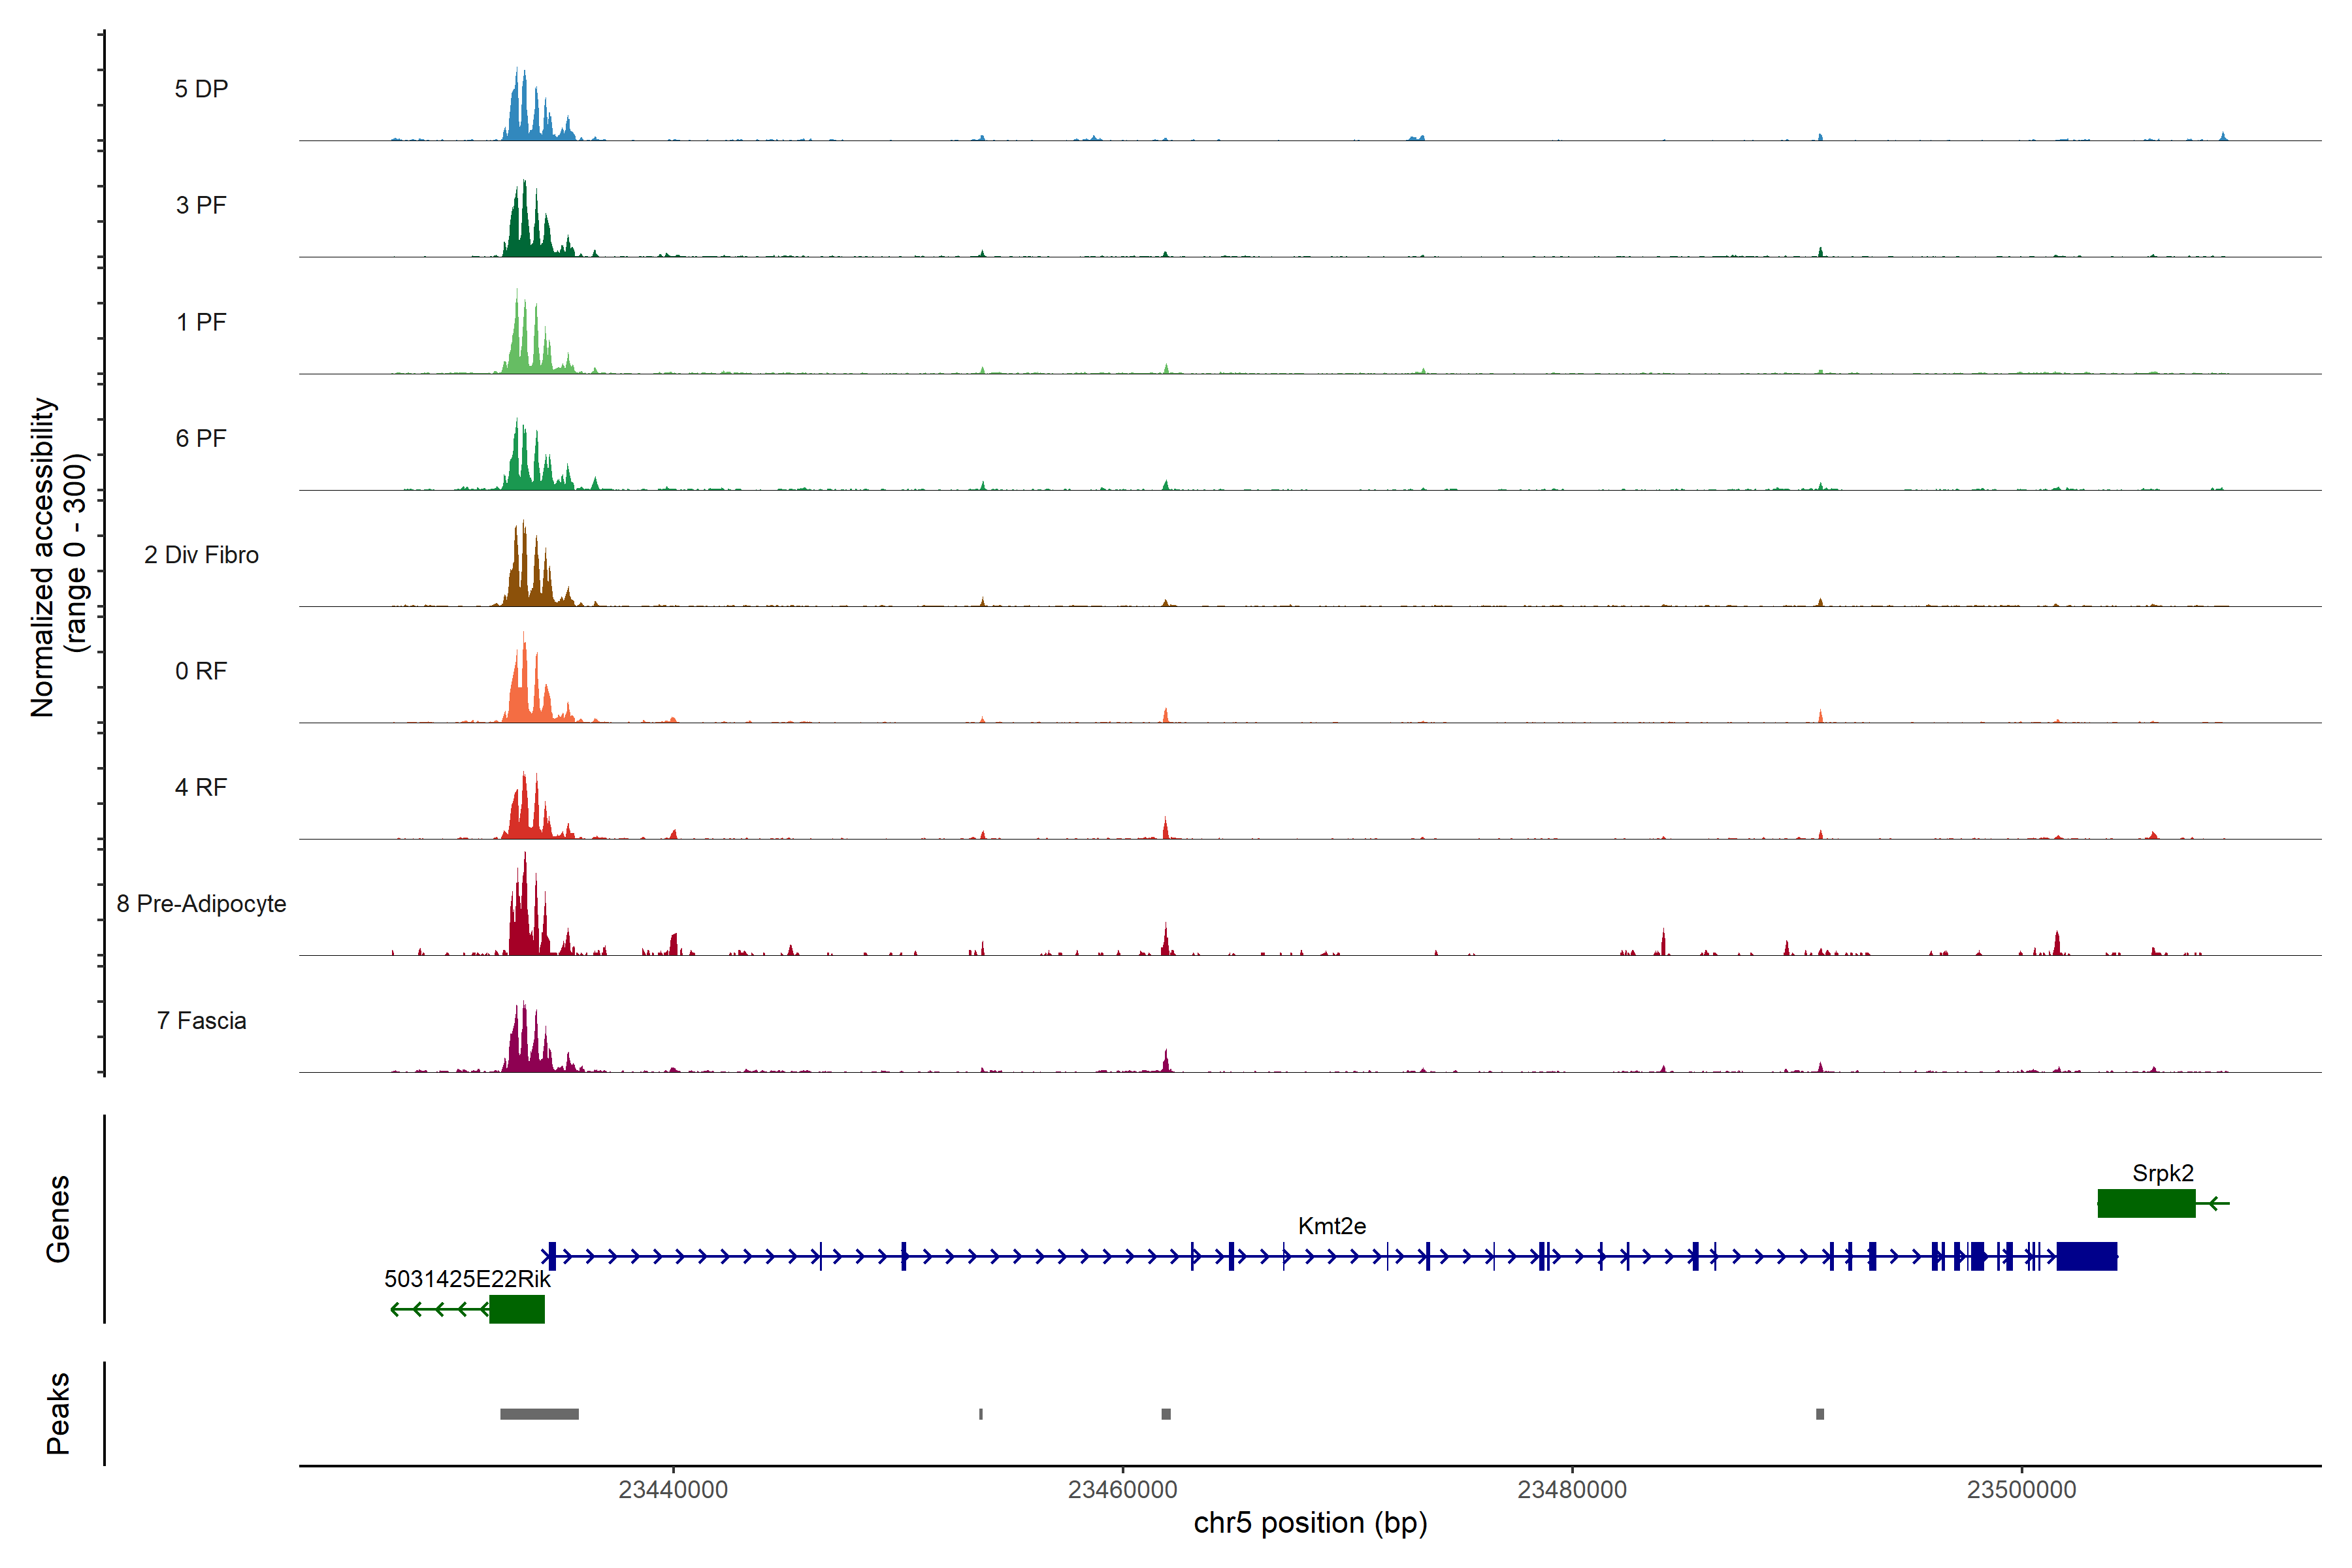Click the Srpk2 gene green block
The height and width of the screenshot is (1568, 2352).
pos(2146,1203)
